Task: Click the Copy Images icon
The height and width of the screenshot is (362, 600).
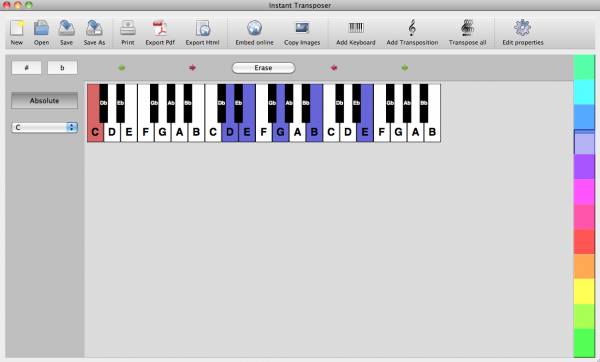Action: (x=302, y=28)
